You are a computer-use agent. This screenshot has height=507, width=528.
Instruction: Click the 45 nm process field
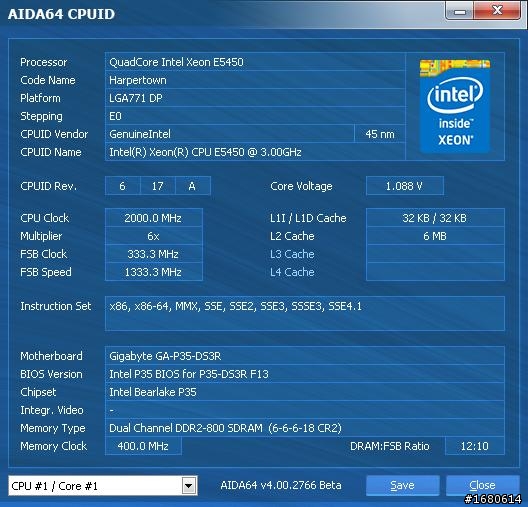point(380,134)
